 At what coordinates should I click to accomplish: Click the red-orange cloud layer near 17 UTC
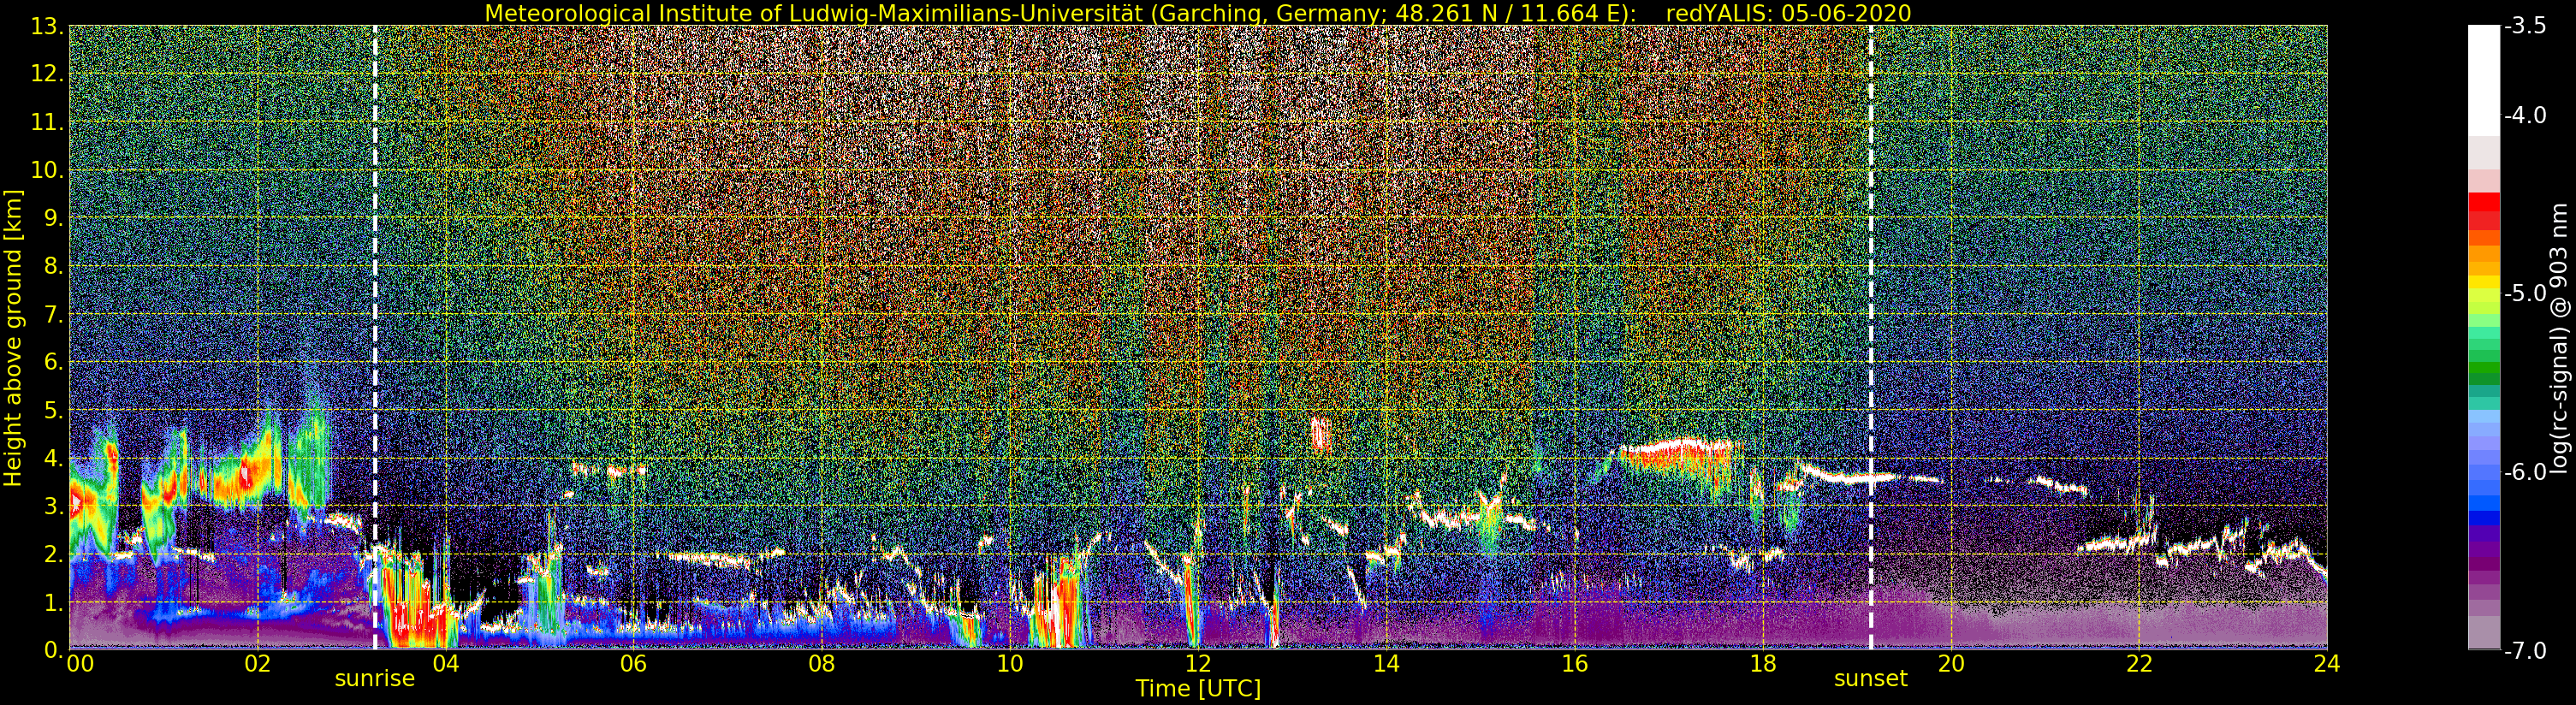pos(1680,456)
